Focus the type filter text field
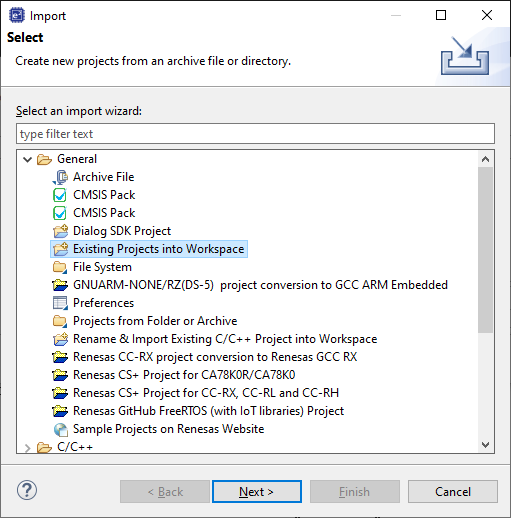The image size is (512, 519). (x=255, y=134)
